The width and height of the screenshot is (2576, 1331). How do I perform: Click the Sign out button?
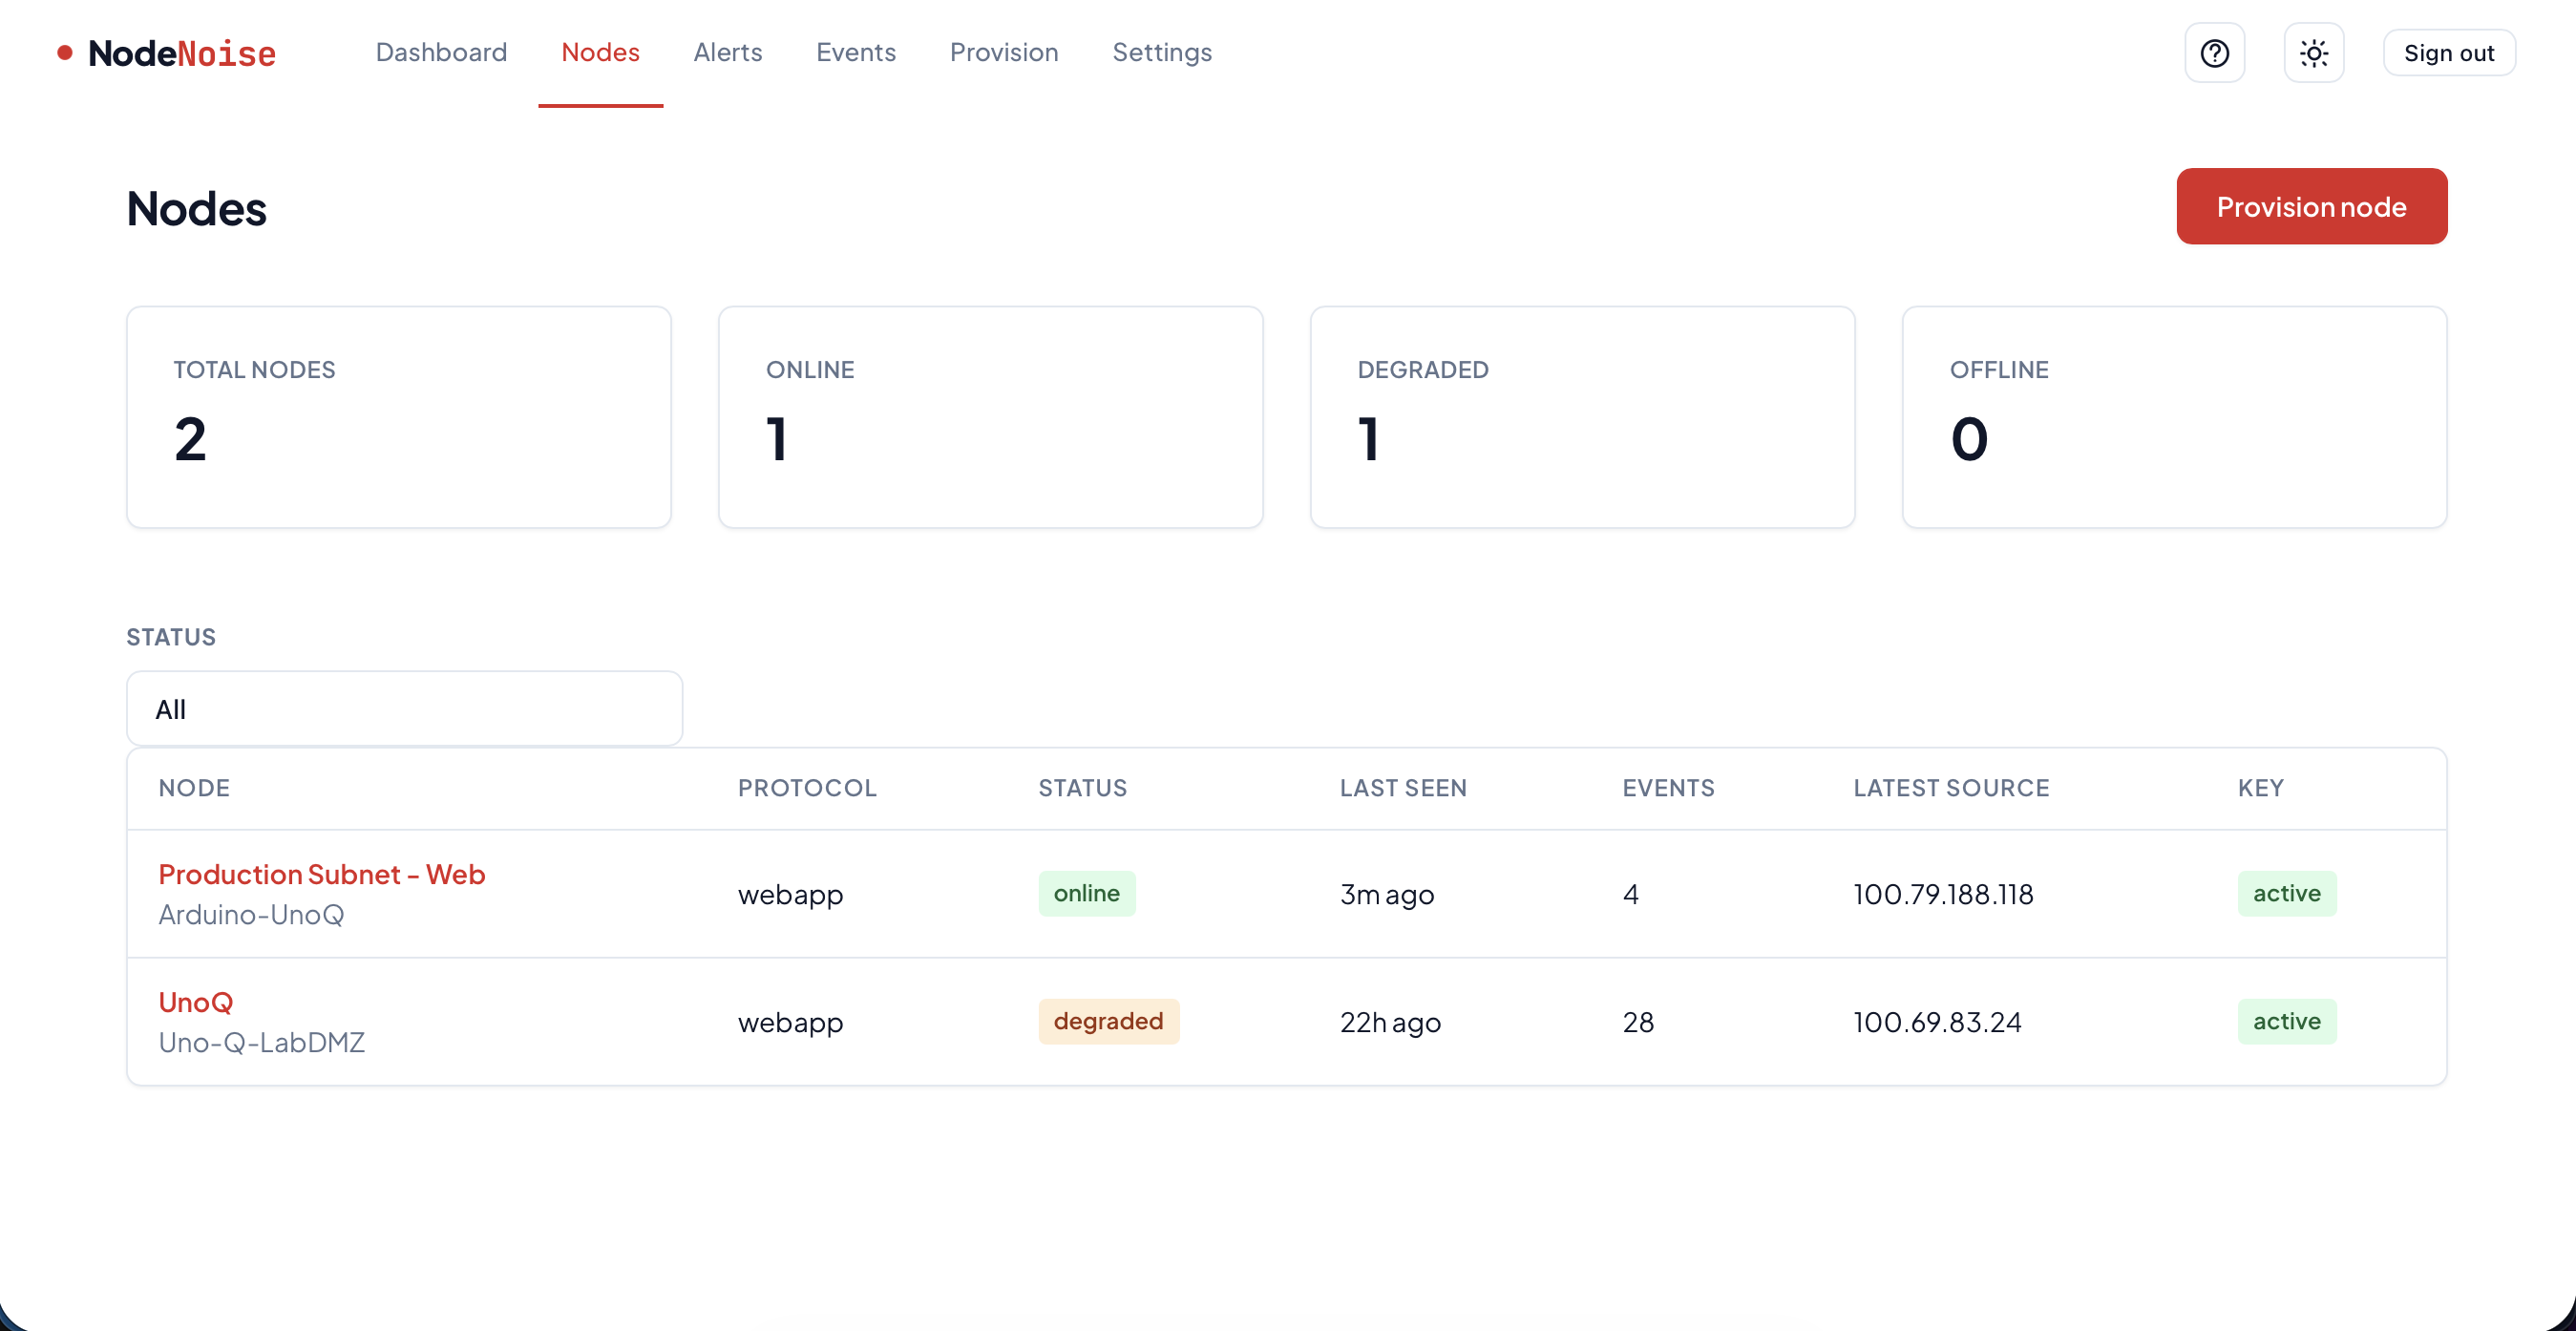[x=2449, y=53]
